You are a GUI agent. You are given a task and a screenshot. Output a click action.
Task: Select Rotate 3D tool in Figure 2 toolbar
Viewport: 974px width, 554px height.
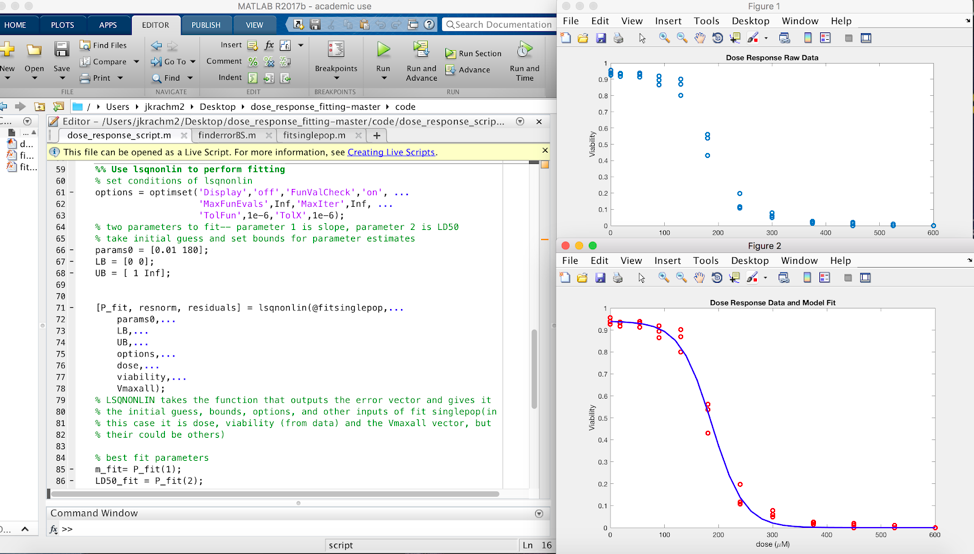pyautogui.click(x=716, y=278)
